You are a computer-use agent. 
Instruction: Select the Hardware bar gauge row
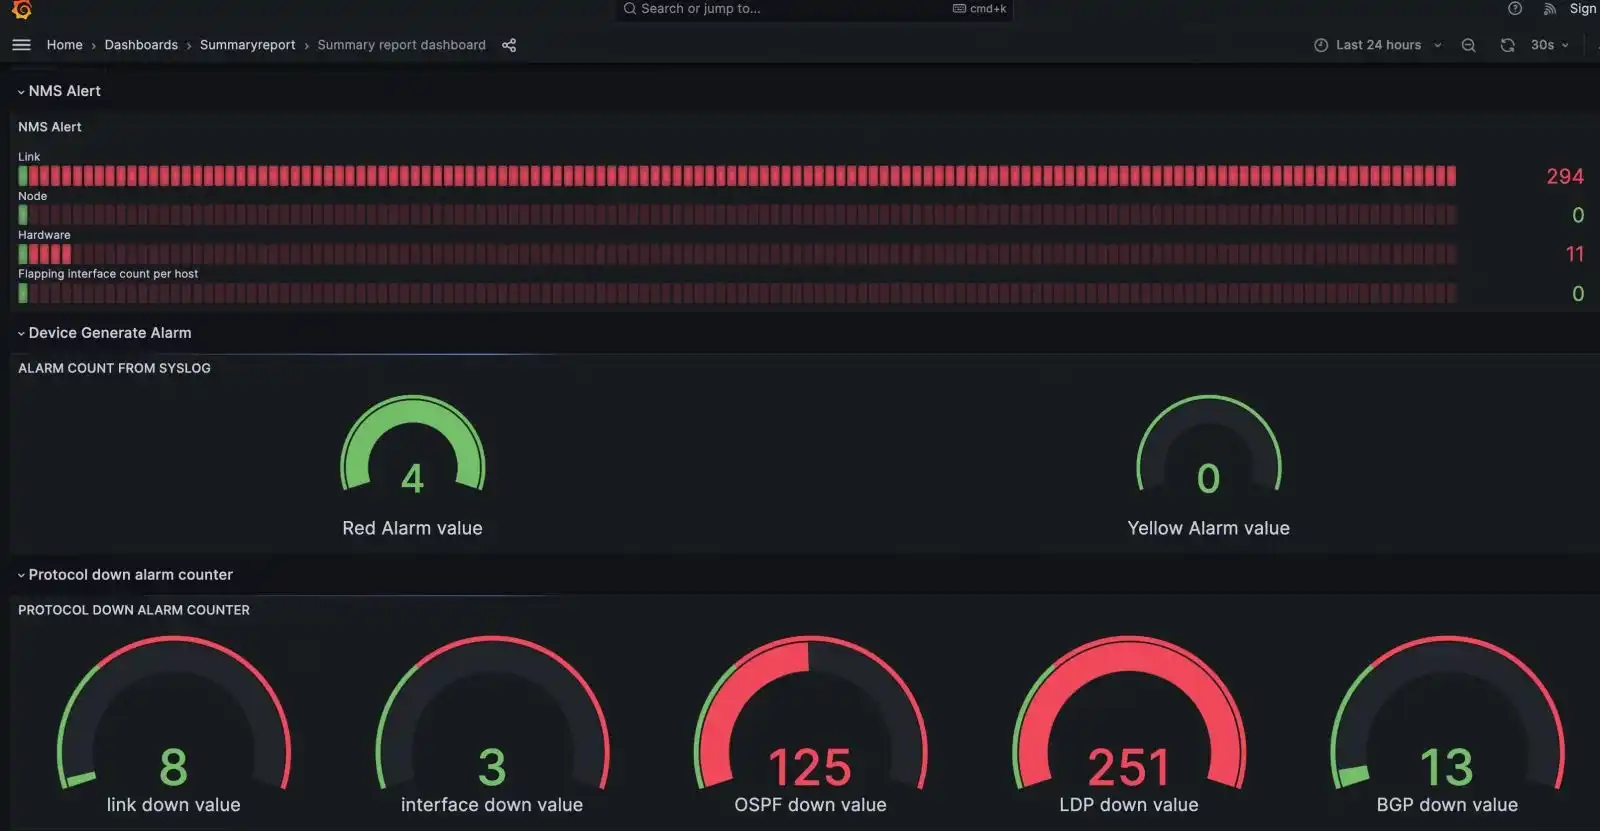737,254
